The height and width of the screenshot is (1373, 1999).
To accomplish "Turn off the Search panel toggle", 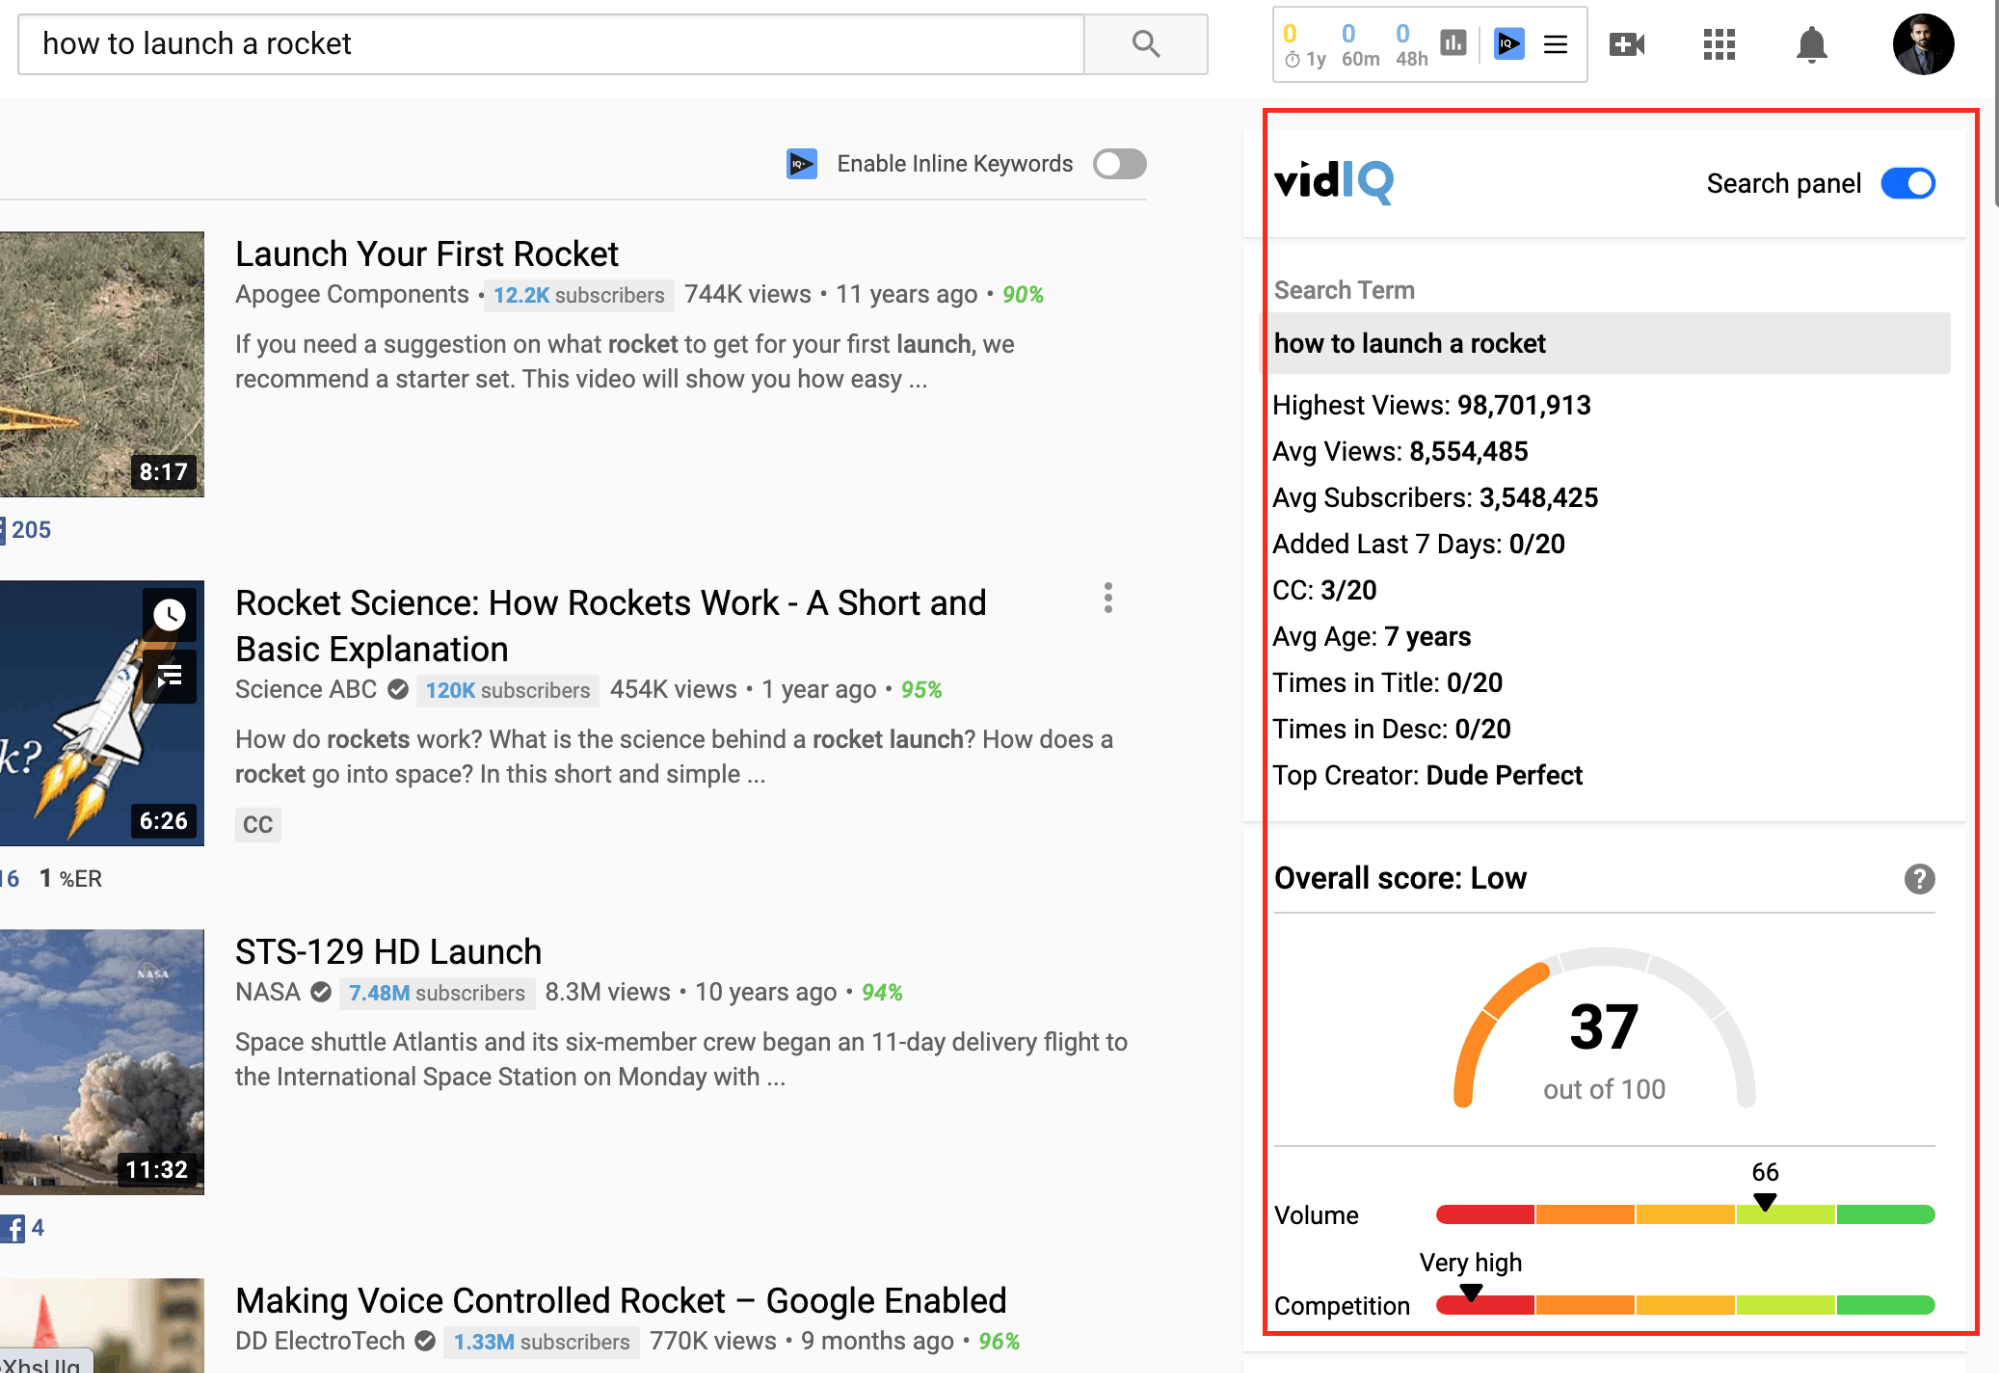I will click(x=1908, y=184).
